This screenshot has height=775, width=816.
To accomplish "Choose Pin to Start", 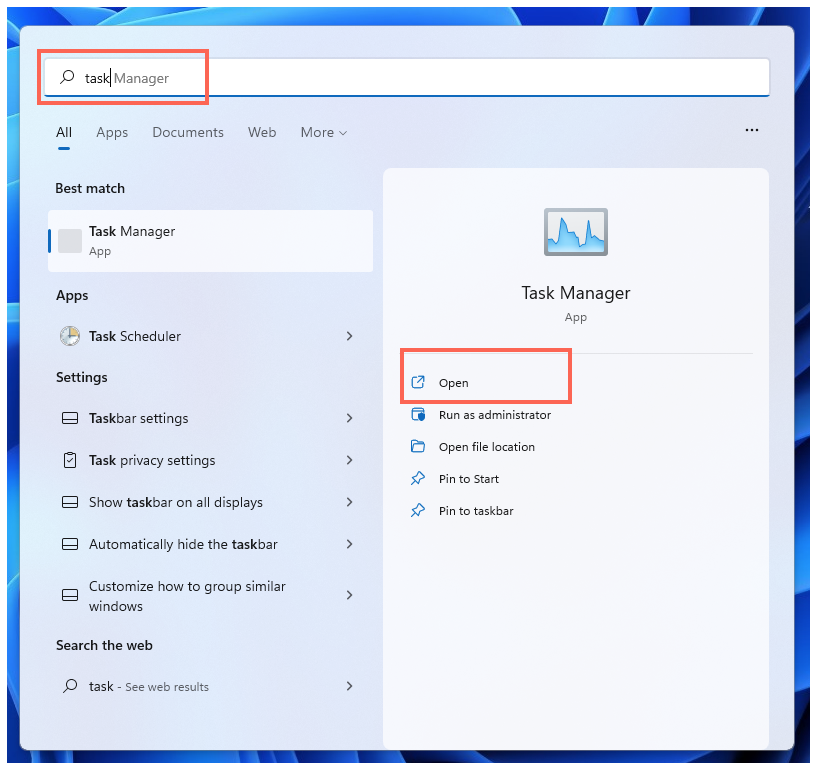I will click(469, 479).
